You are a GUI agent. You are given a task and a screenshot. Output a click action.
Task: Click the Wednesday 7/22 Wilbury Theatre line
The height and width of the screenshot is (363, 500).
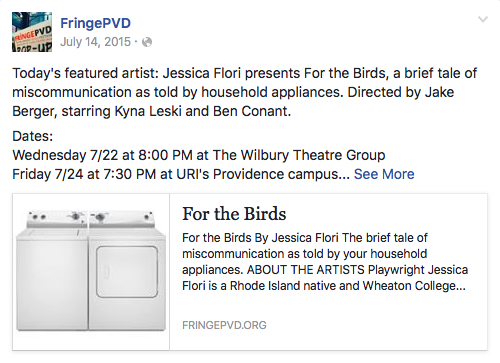199,155
